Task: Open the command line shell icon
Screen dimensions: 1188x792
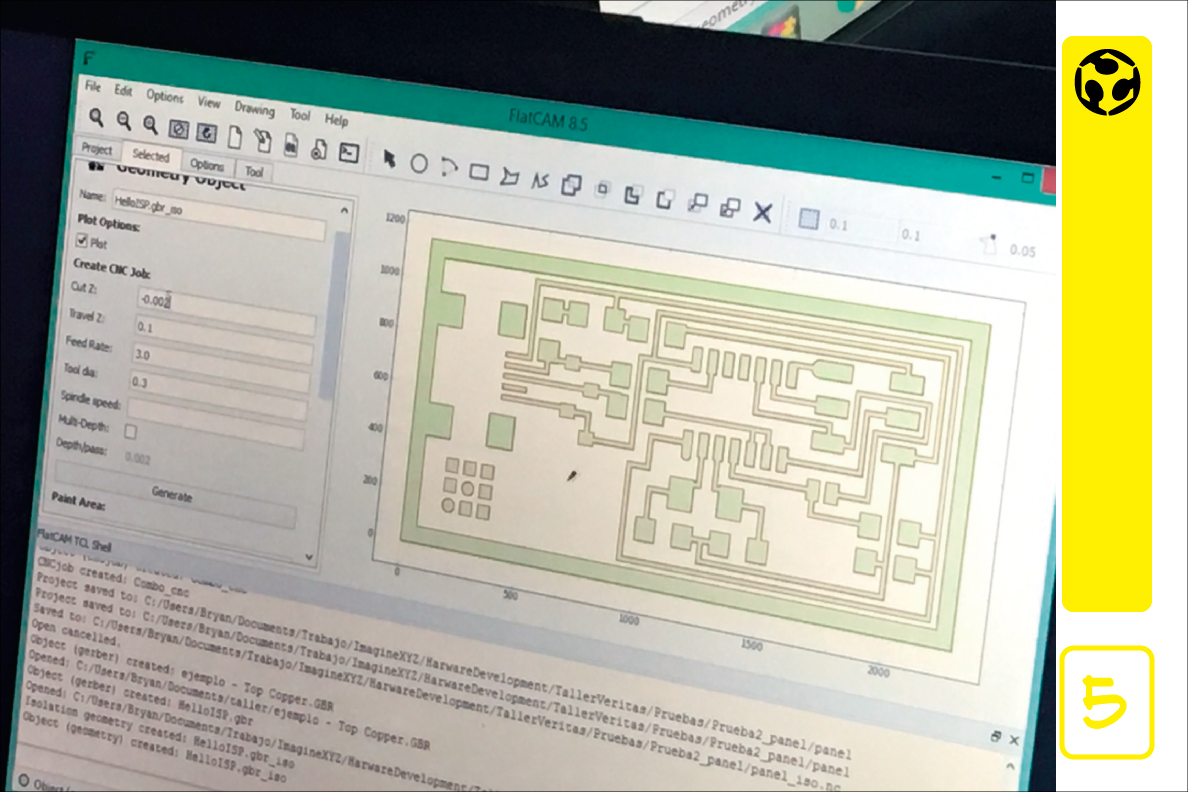Action: tap(349, 152)
